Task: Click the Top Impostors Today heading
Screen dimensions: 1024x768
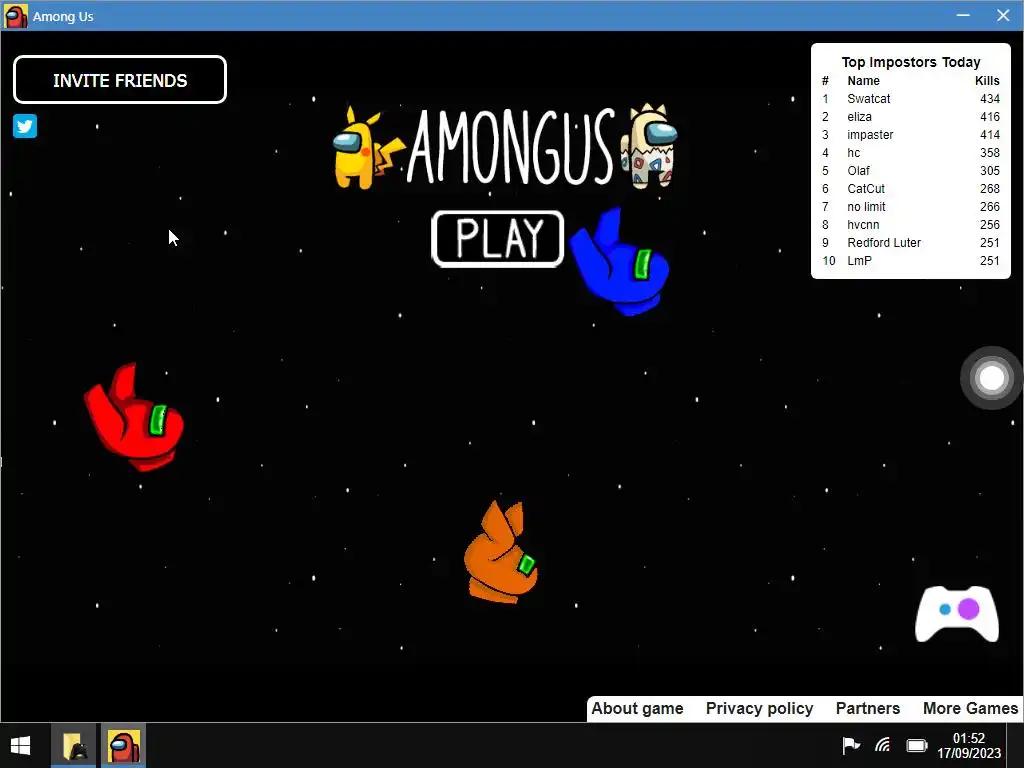Action: point(911,62)
